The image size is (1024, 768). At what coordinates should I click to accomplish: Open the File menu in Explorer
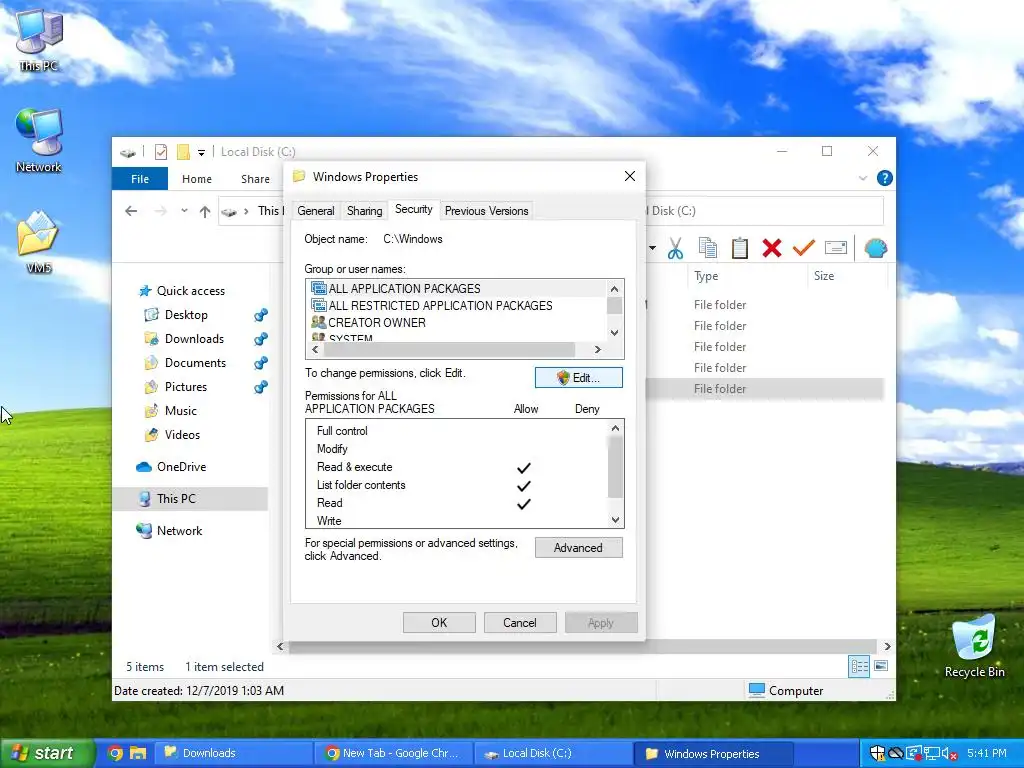[140, 179]
